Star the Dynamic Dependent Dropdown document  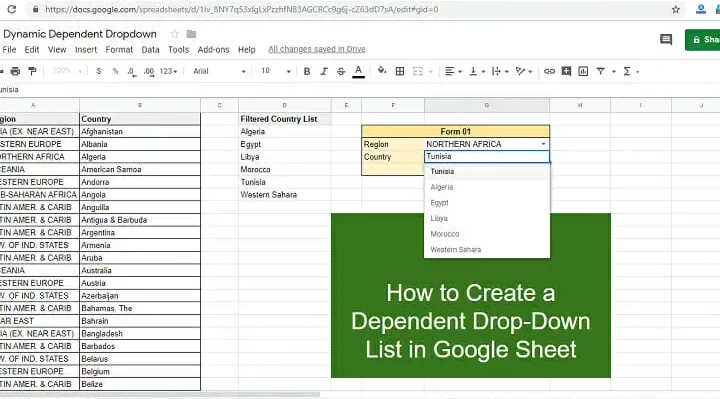point(174,34)
